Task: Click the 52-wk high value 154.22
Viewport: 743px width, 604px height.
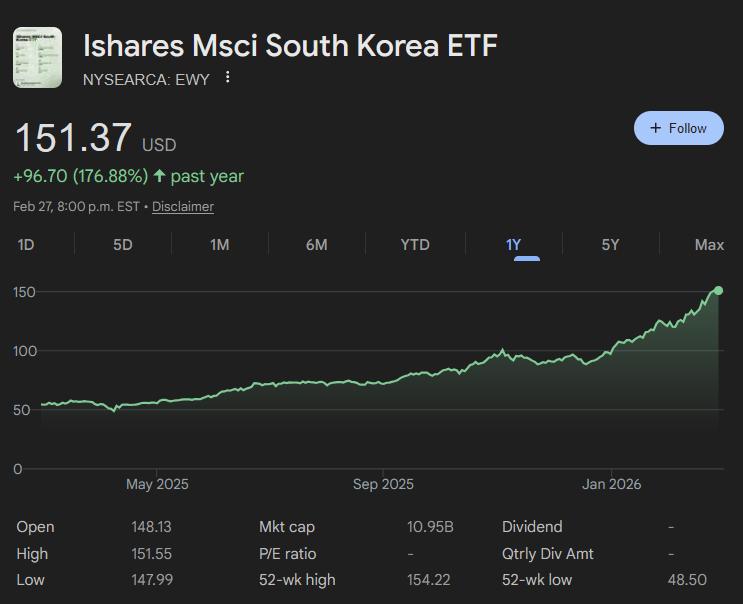Action: coord(428,580)
